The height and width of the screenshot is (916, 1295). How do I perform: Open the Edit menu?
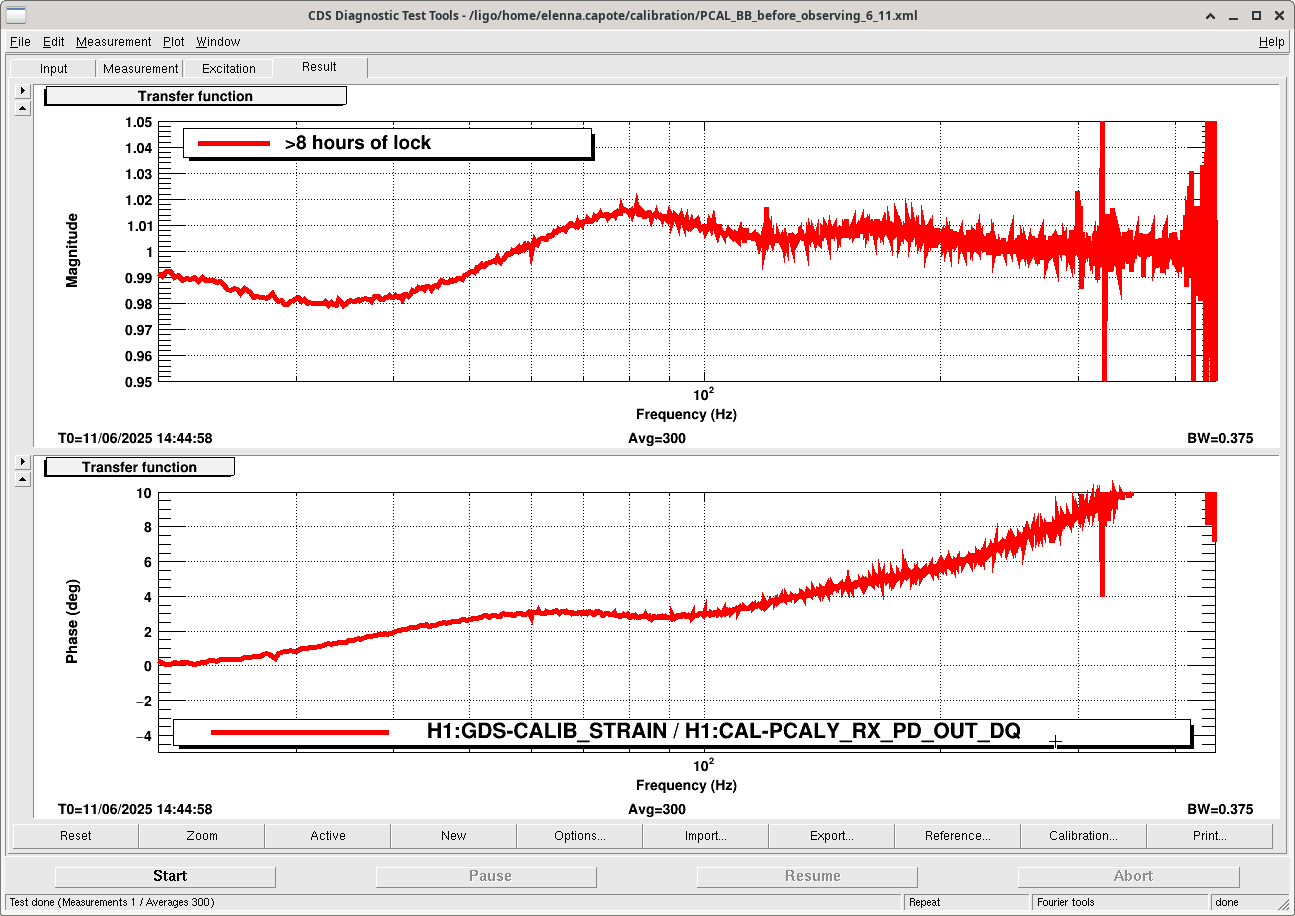tap(54, 42)
